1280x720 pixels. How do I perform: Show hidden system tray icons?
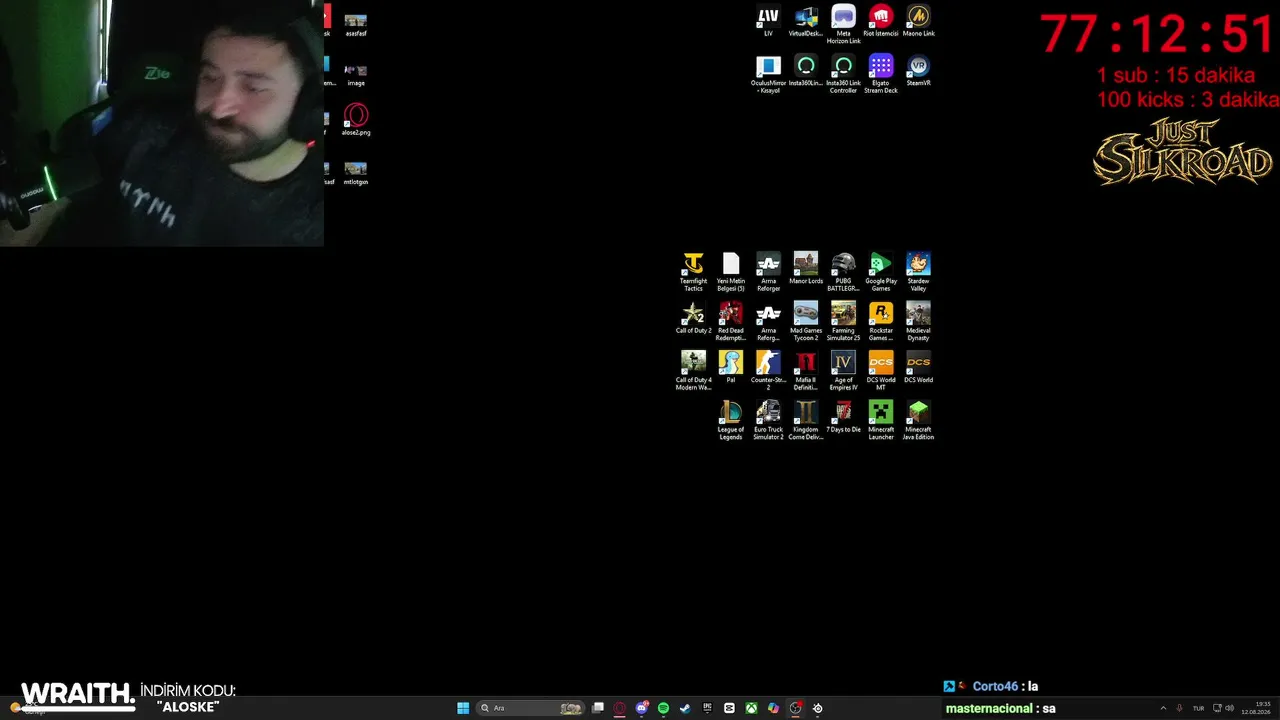click(1163, 708)
